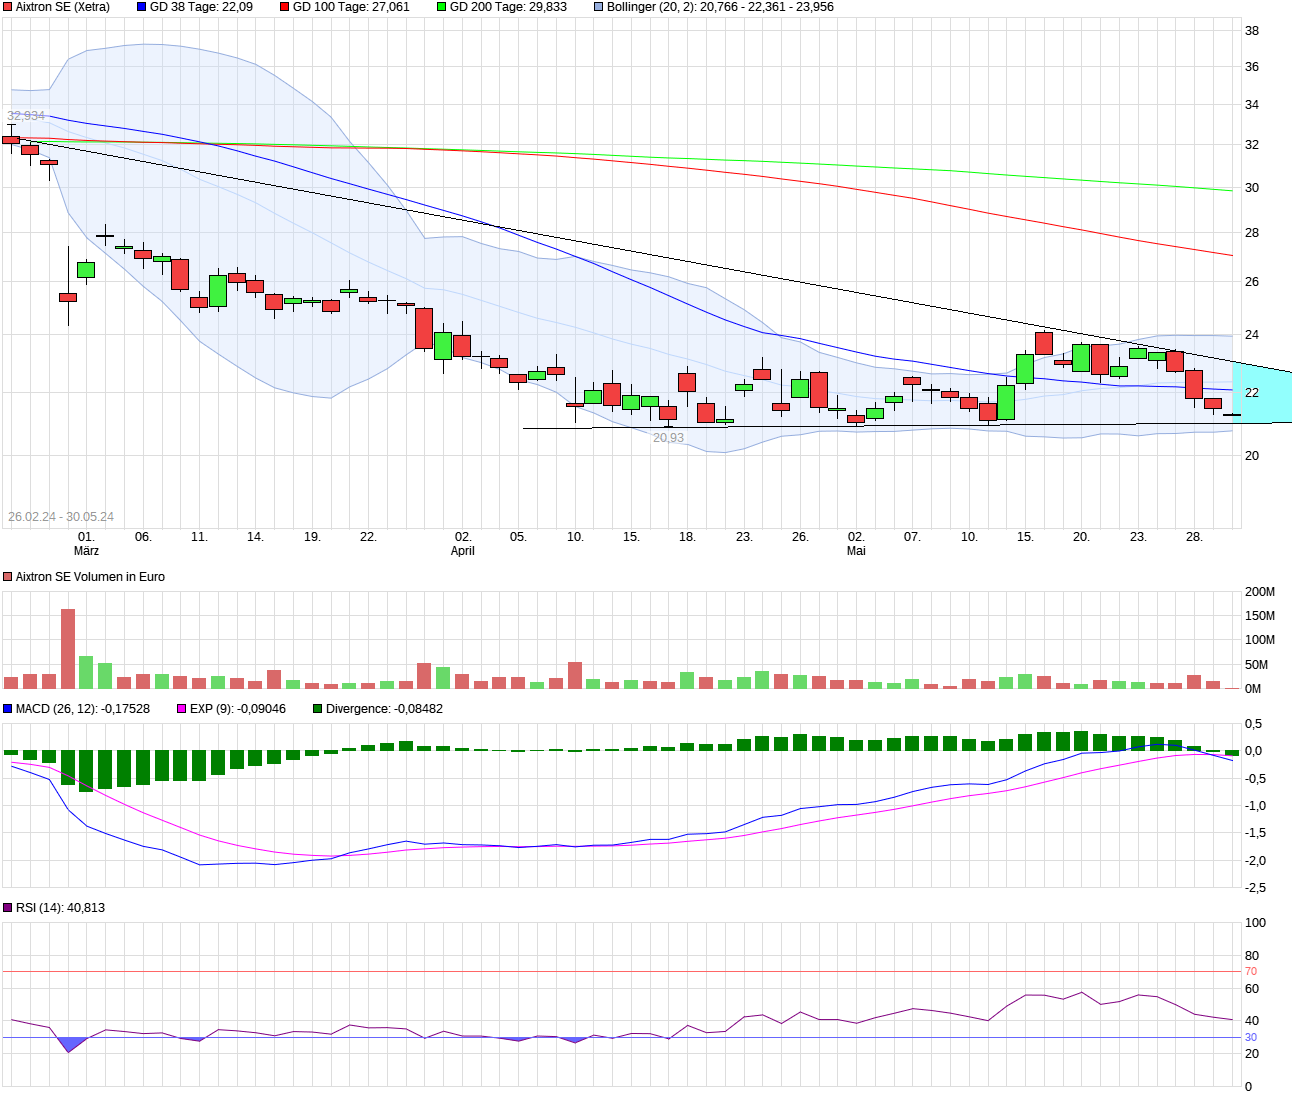Click the date range '26.02.24 - 30.05.24' text
Image resolution: width=1292 pixels, height=1100 pixels.
pyautogui.click(x=61, y=517)
